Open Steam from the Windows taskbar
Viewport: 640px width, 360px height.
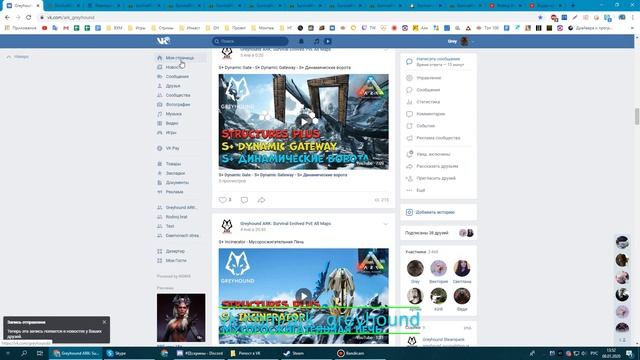294,353
